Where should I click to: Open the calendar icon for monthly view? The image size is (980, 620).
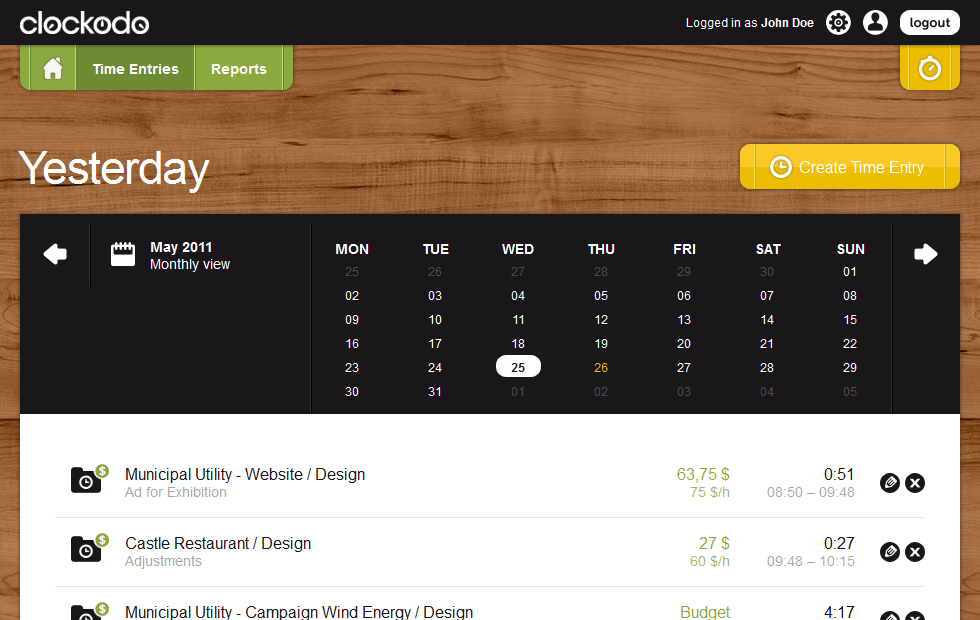(x=123, y=254)
